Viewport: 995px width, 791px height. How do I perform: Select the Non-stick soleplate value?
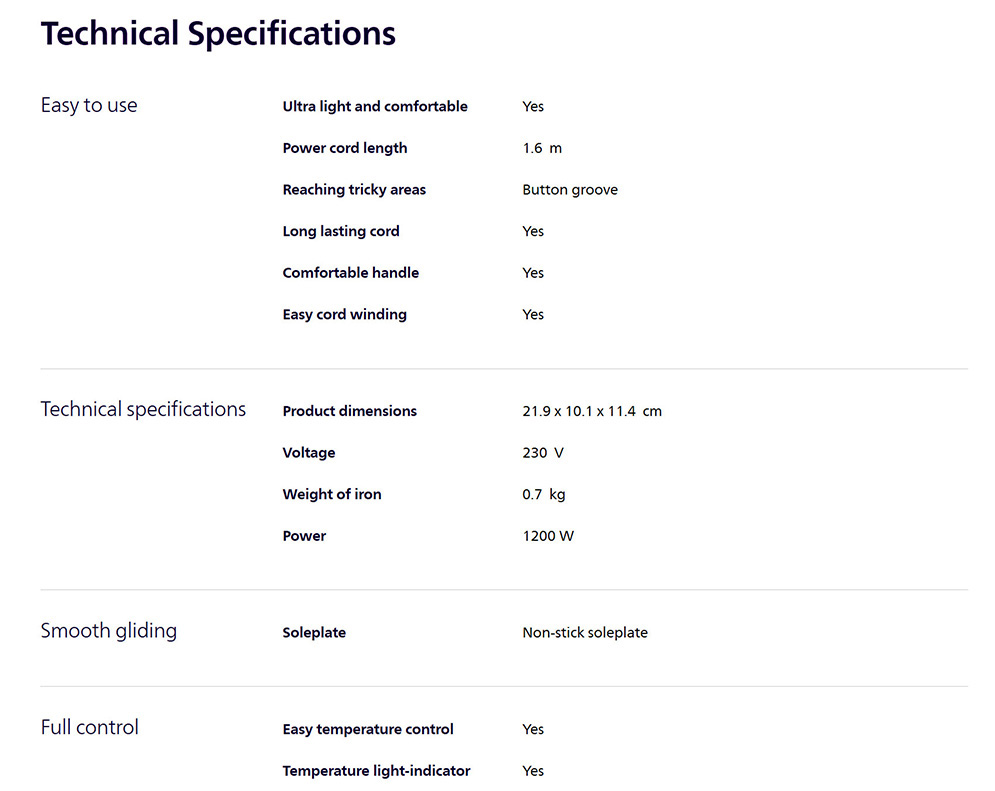(x=585, y=633)
